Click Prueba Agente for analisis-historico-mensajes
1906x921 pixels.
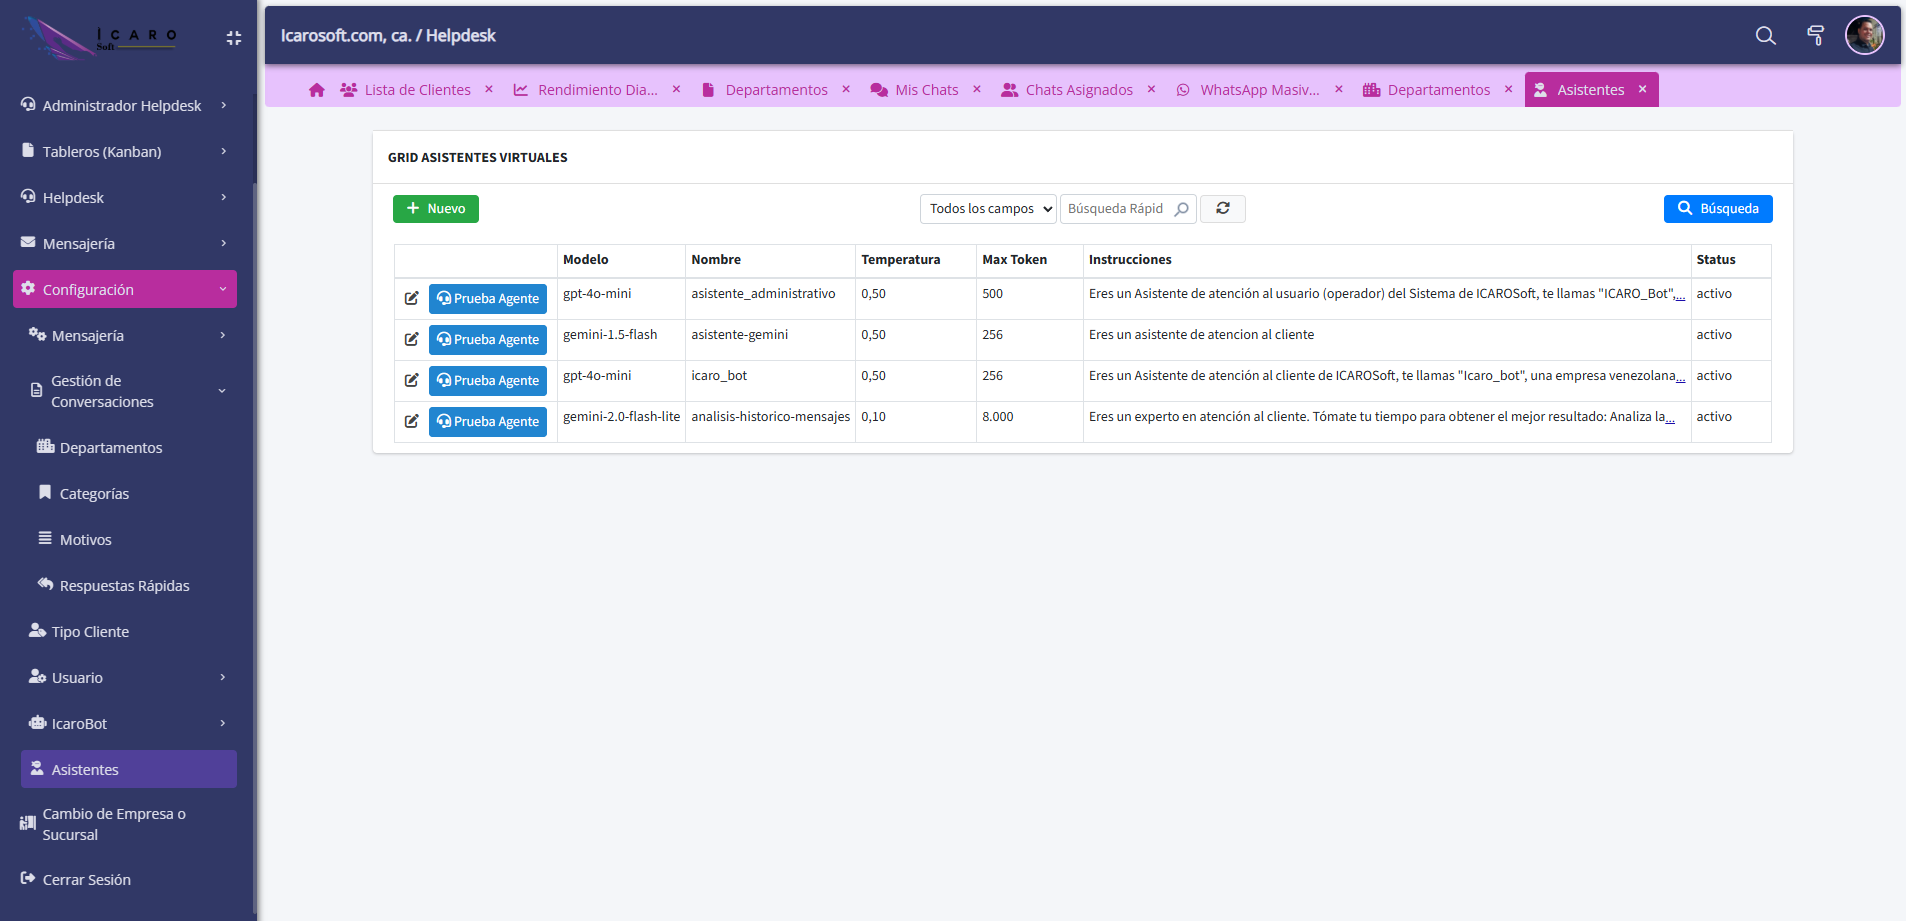tap(488, 421)
